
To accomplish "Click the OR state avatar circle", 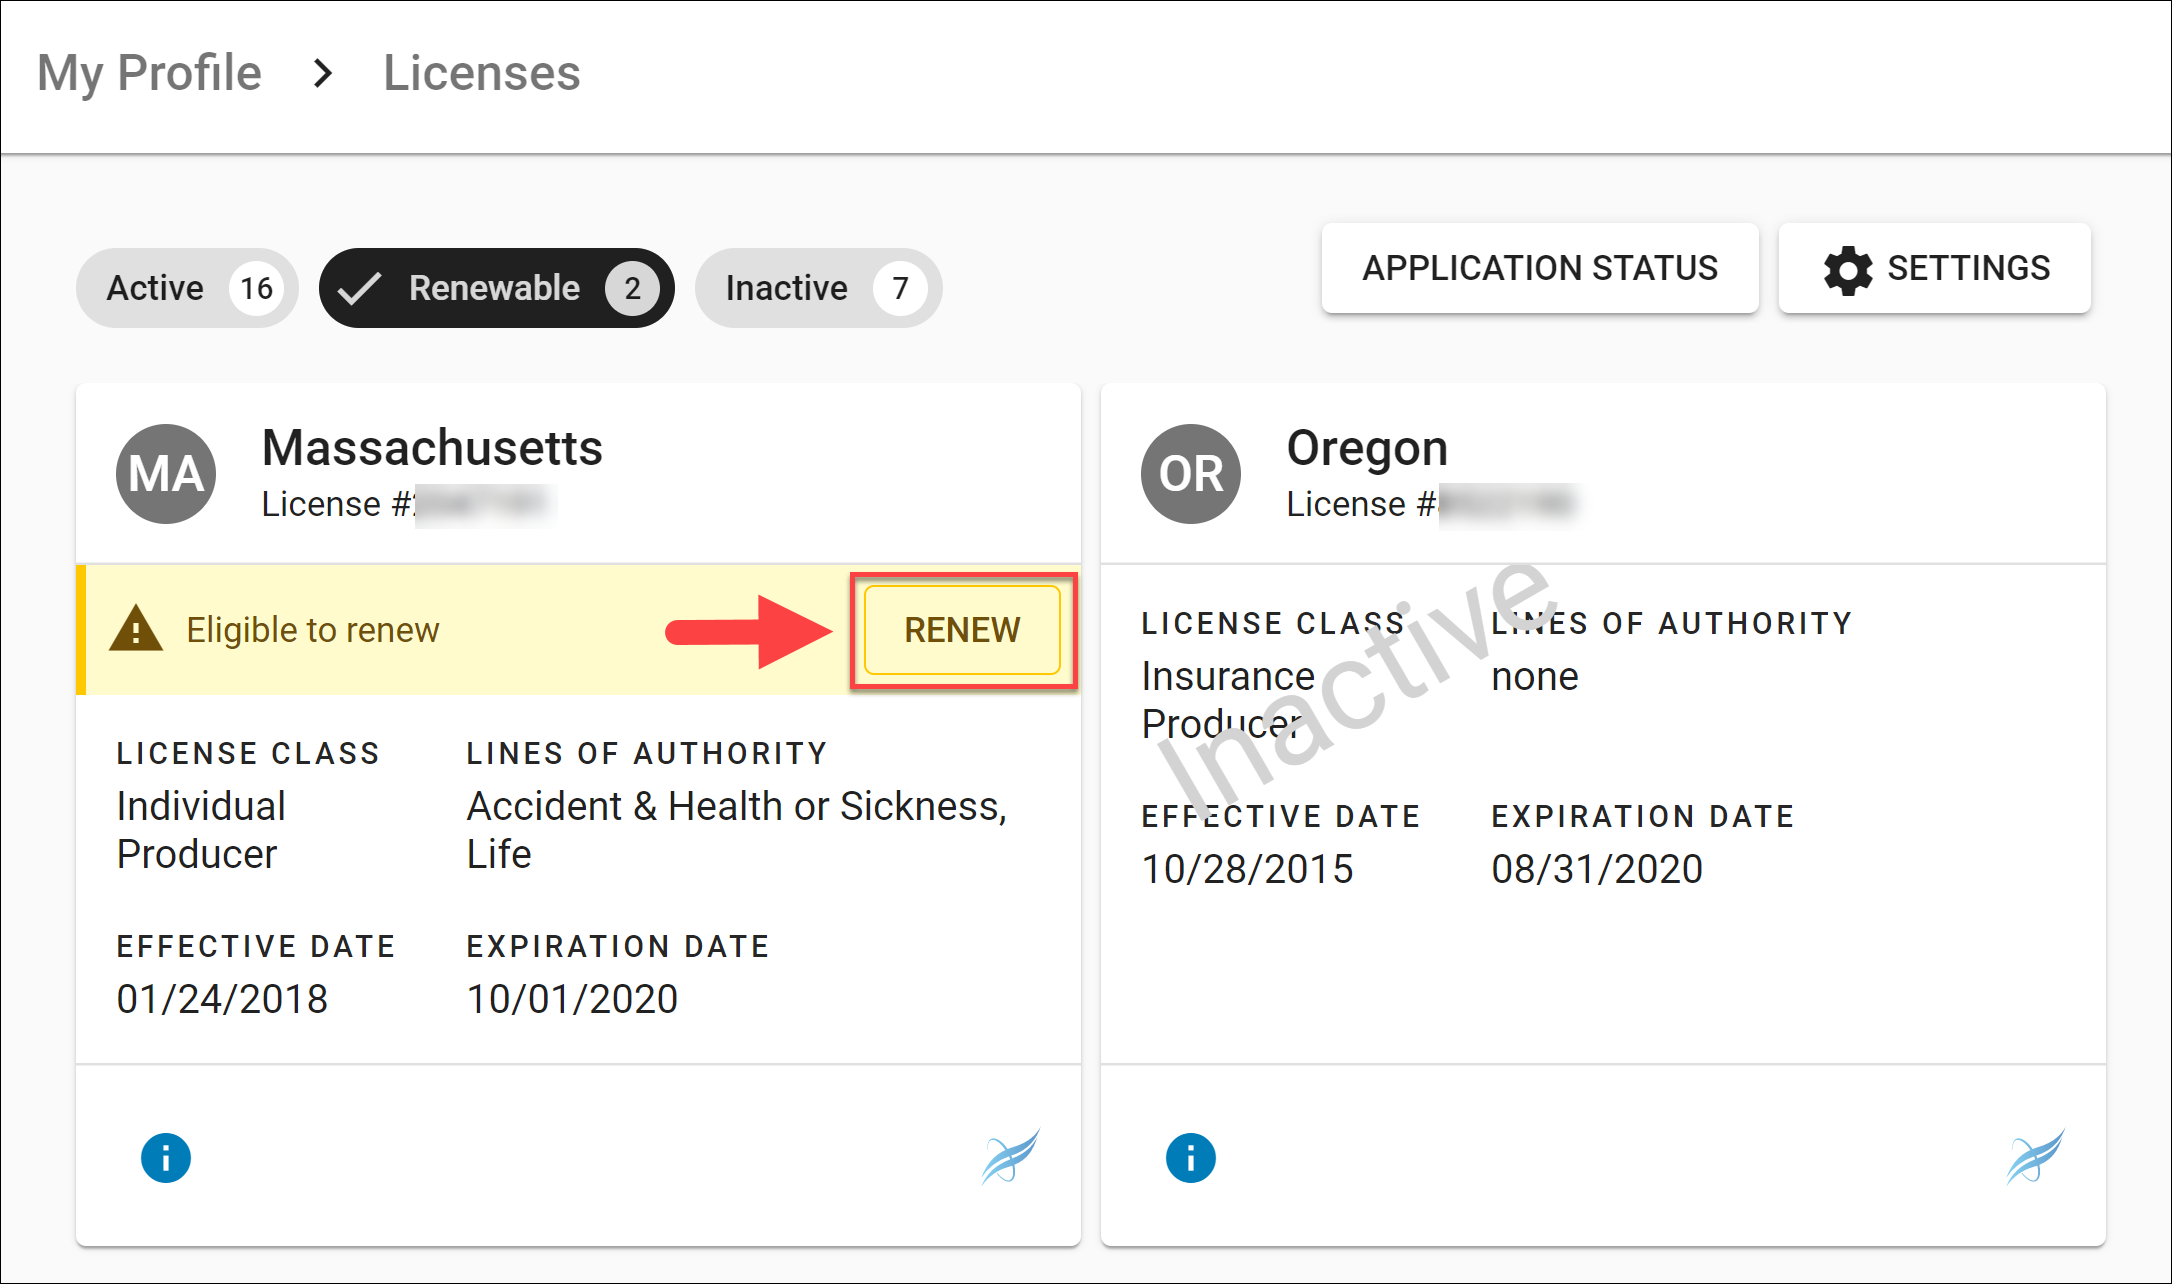I will (x=1191, y=474).
